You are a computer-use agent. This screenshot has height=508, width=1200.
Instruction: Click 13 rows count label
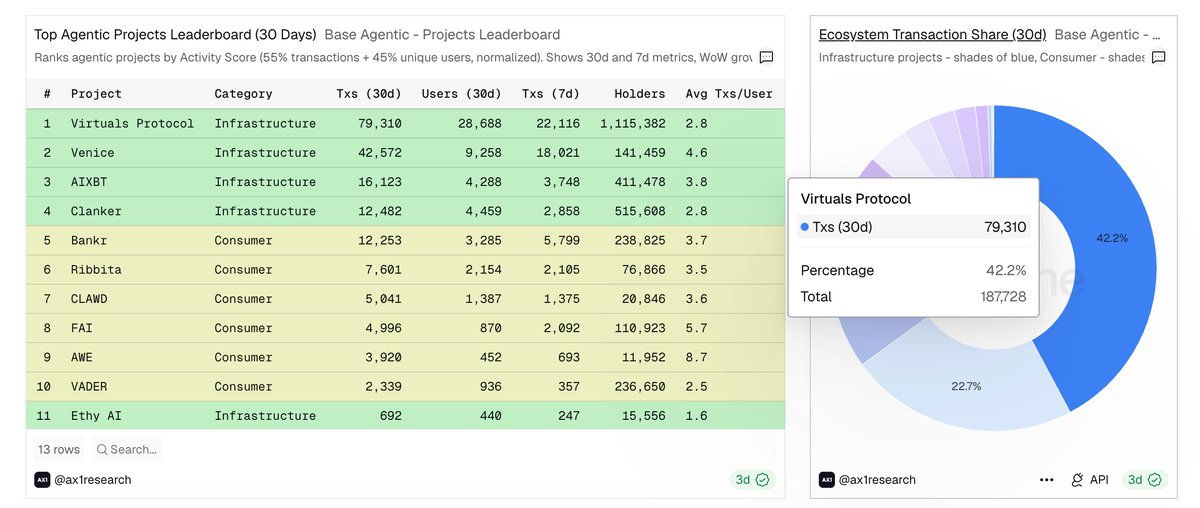[59, 450]
